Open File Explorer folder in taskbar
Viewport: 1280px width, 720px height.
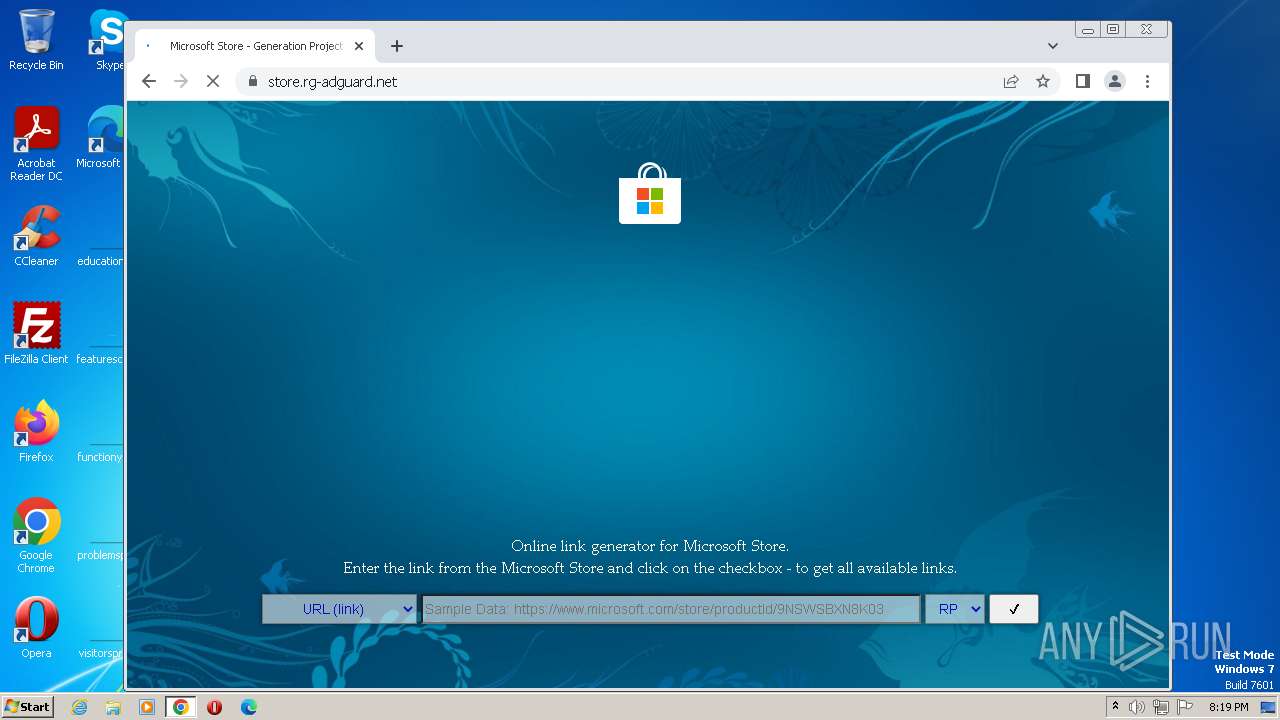click(x=113, y=707)
